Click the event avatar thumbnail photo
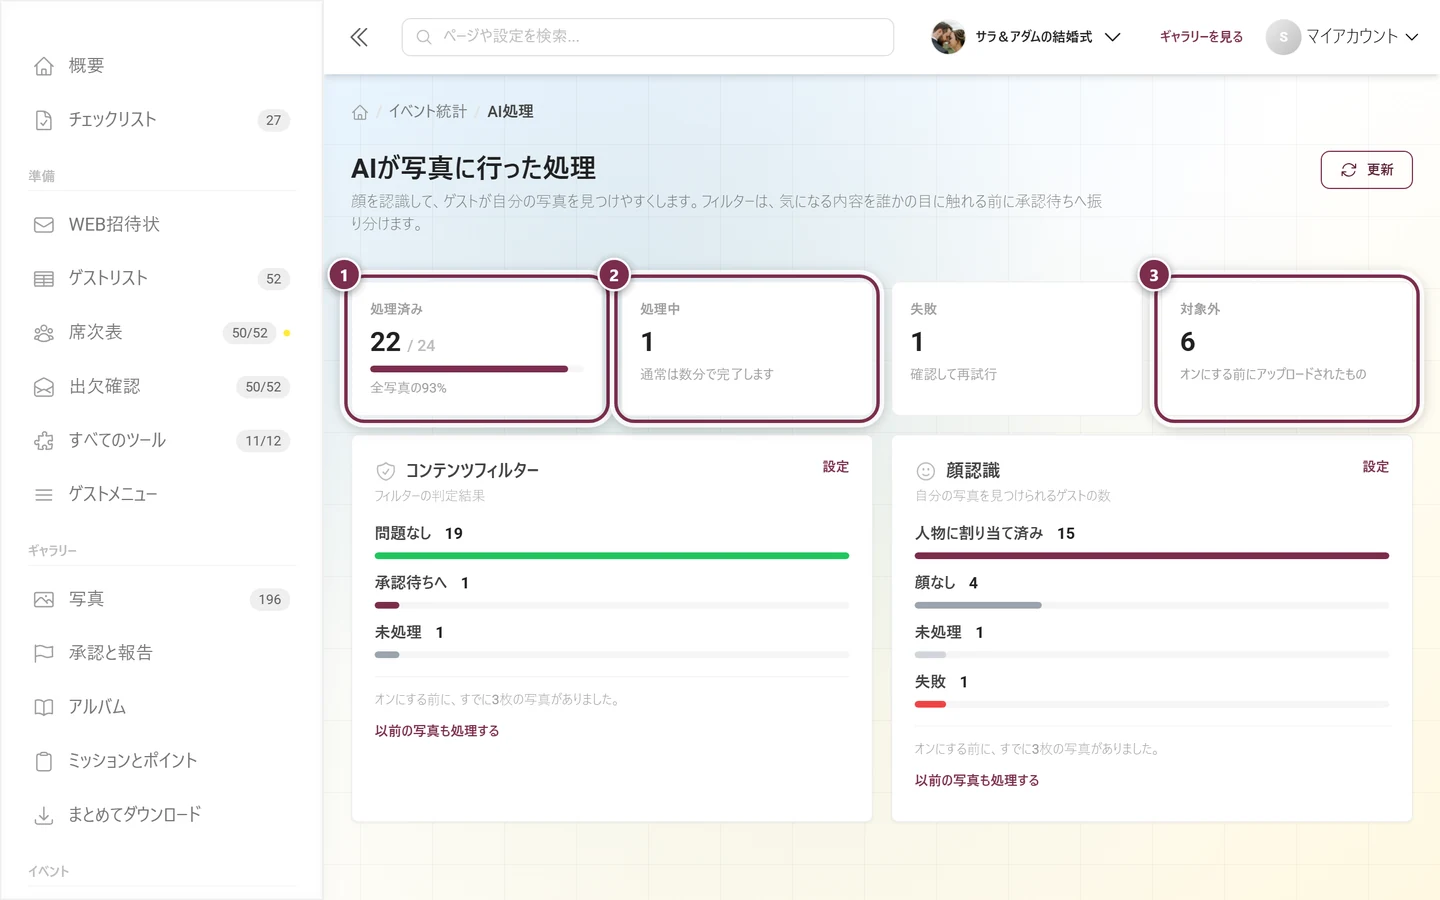Viewport: 1440px width, 900px height. [x=948, y=37]
